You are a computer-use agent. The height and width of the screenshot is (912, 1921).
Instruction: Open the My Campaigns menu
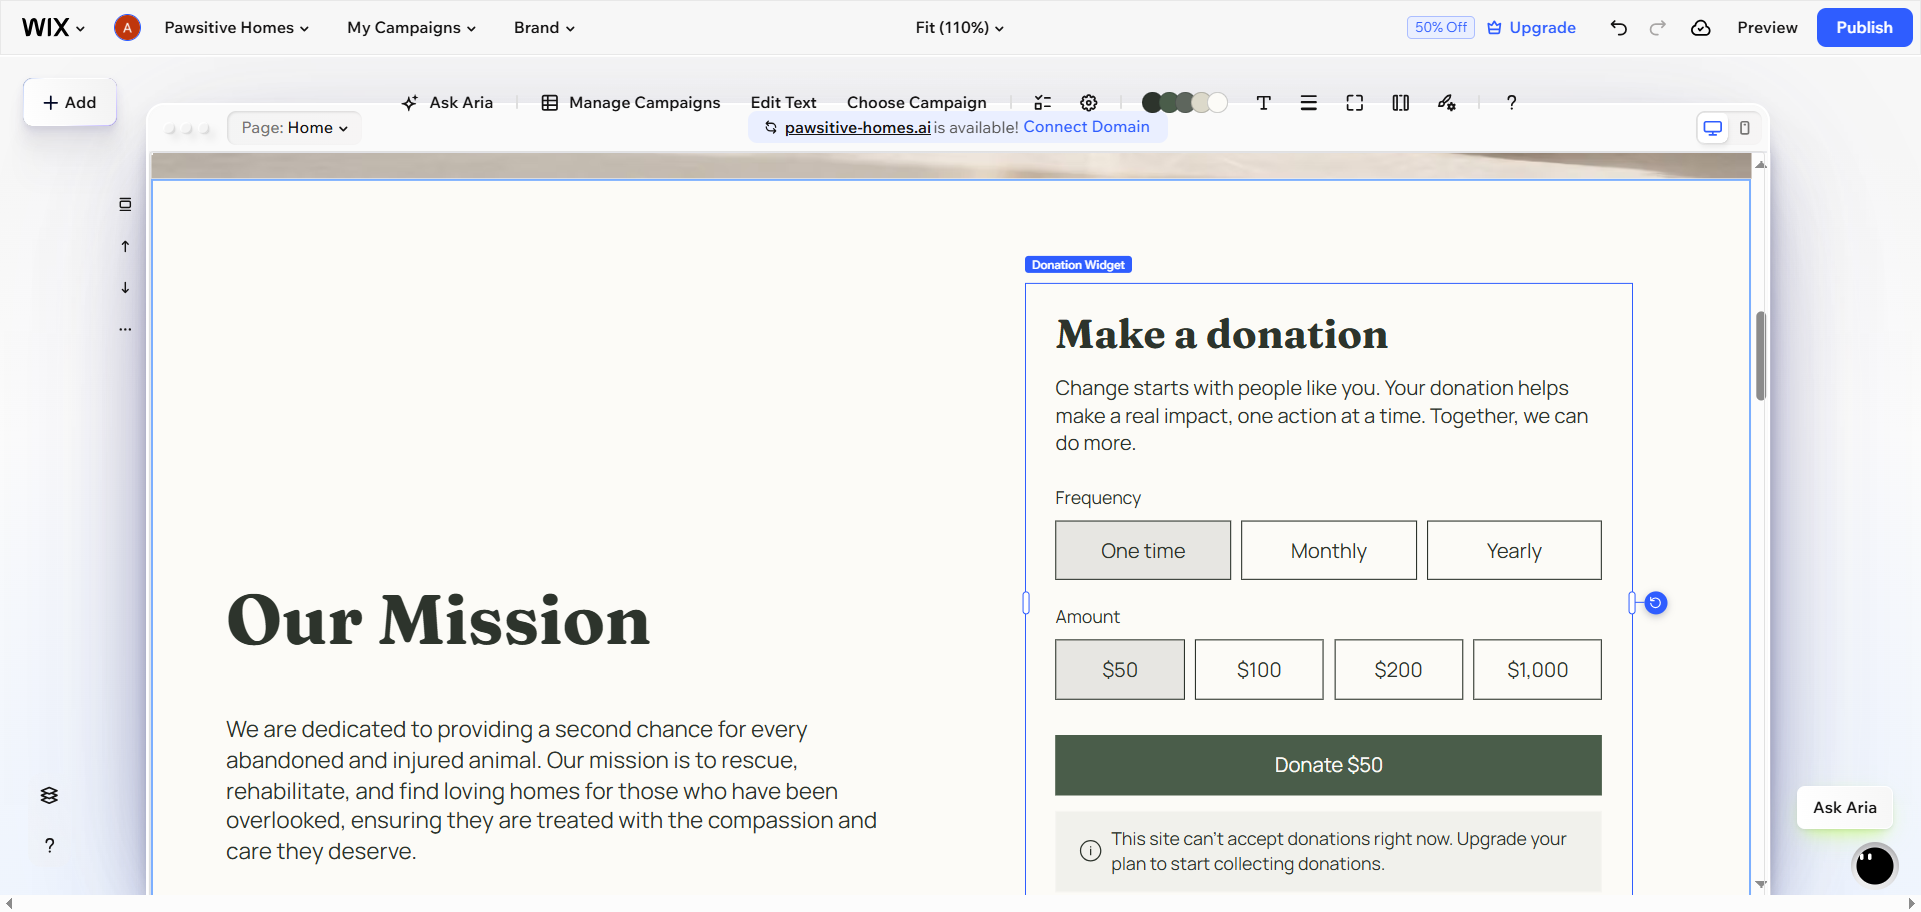(411, 28)
